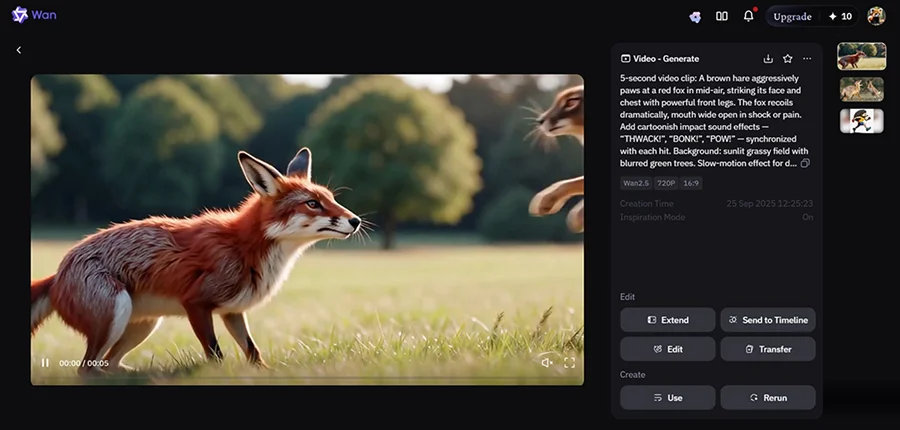
Task: Click the Wan logo in top left
Action: click(x=34, y=15)
